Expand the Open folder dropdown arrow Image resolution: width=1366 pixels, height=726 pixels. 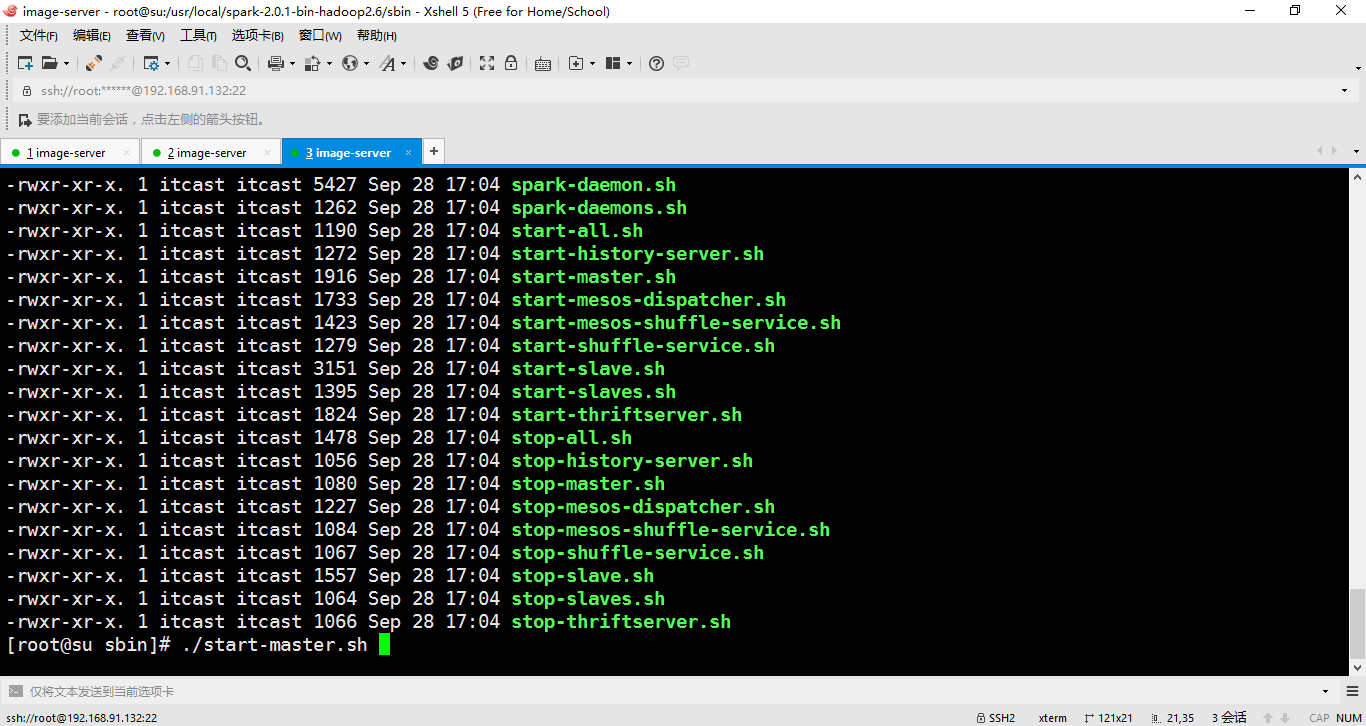[x=66, y=63]
